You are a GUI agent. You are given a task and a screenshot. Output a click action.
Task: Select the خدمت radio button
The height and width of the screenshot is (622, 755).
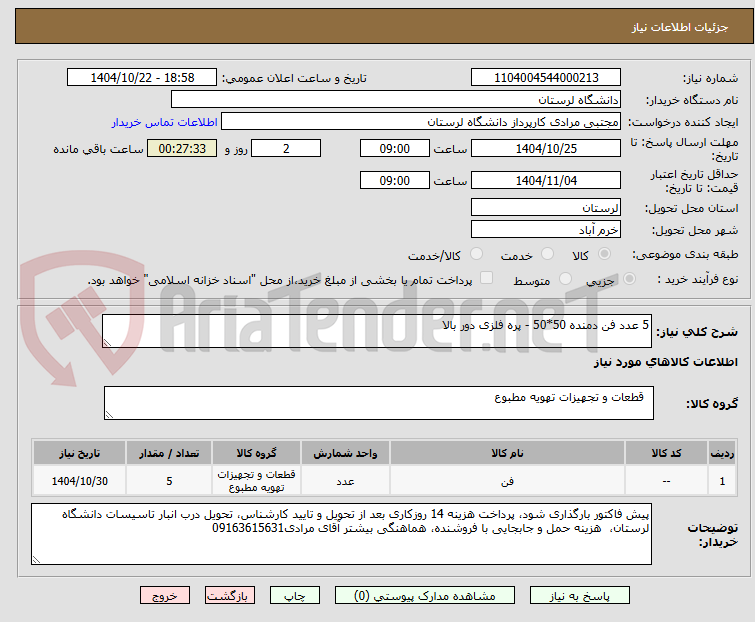(x=547, y=254)
